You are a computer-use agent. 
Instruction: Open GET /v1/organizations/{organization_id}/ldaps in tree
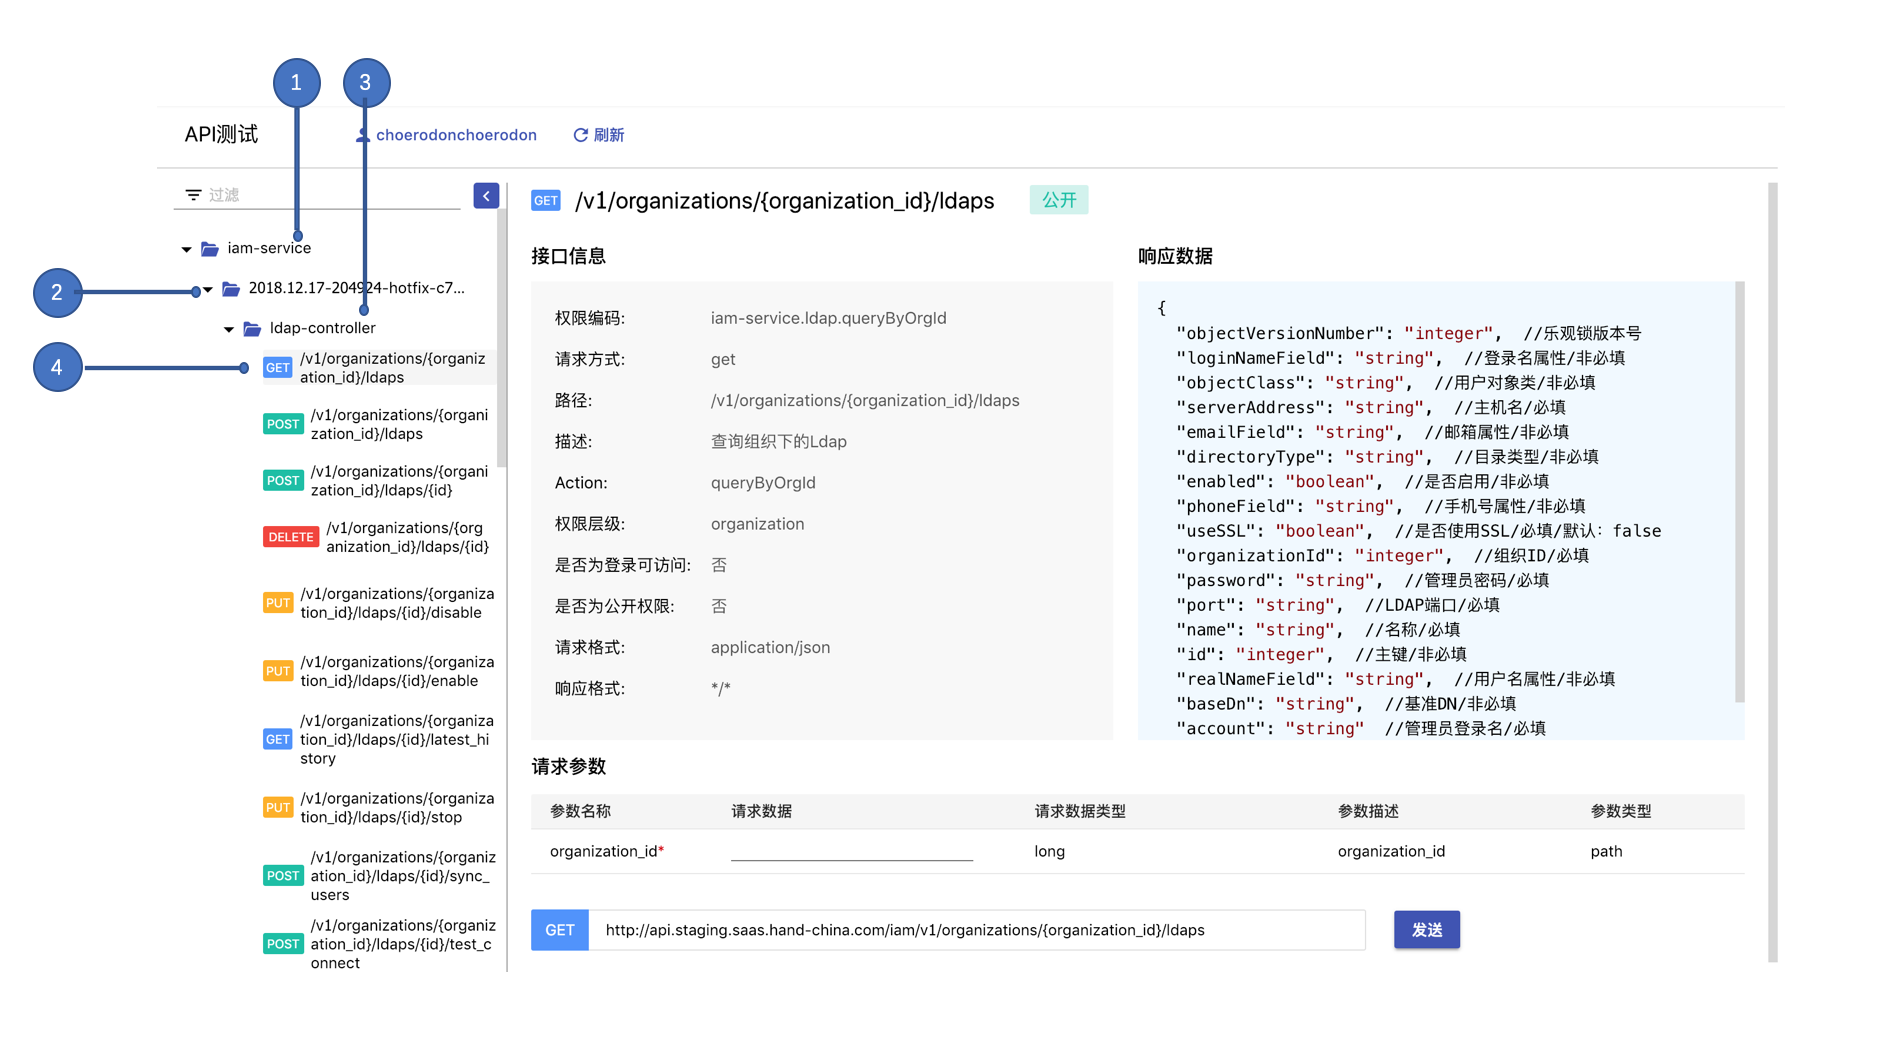392,368
